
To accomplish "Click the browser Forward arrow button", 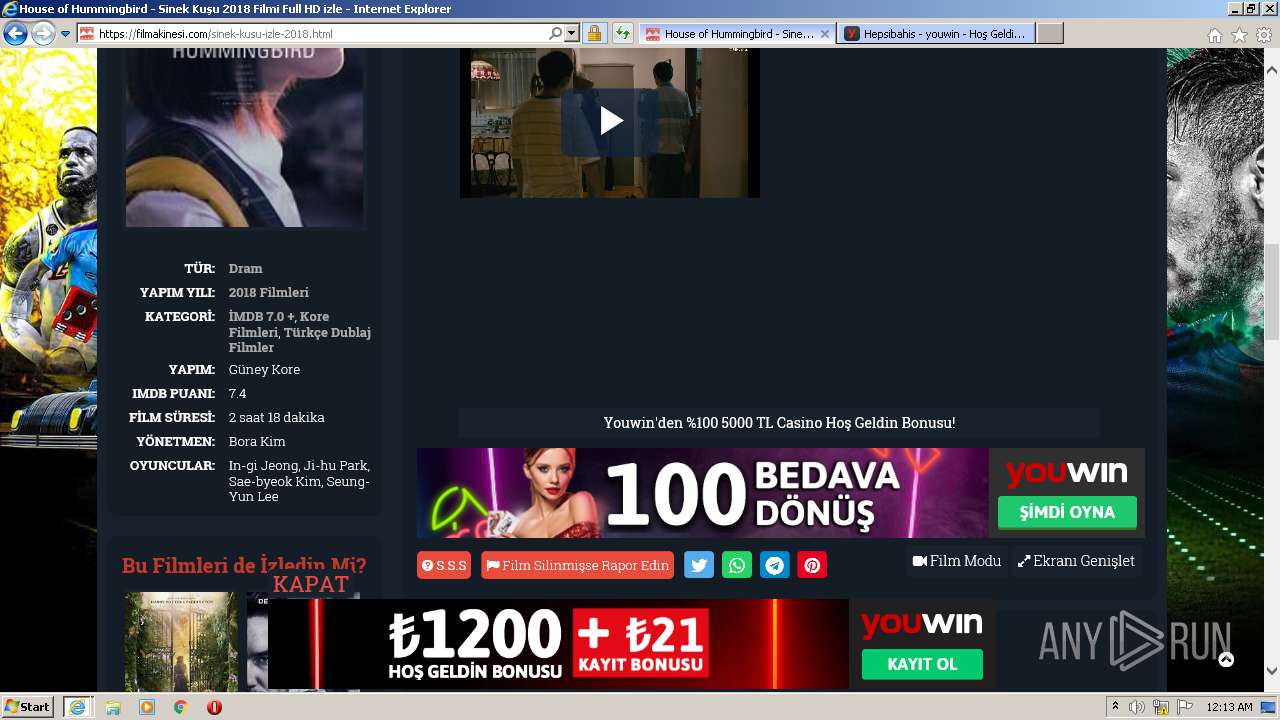I will pos(43,34).
